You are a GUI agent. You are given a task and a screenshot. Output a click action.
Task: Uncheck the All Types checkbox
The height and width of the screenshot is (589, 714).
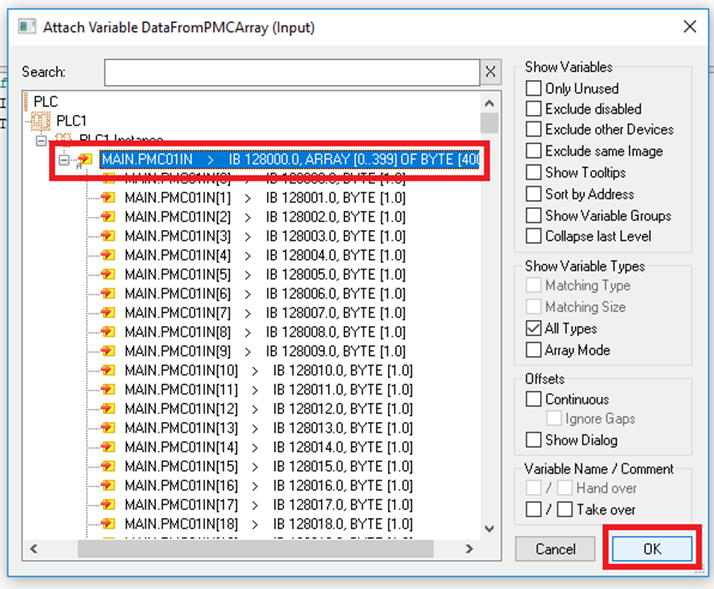coord(534,329)
